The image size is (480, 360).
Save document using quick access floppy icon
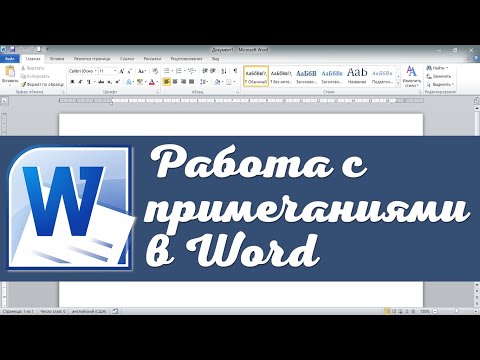tap(13, 50)
